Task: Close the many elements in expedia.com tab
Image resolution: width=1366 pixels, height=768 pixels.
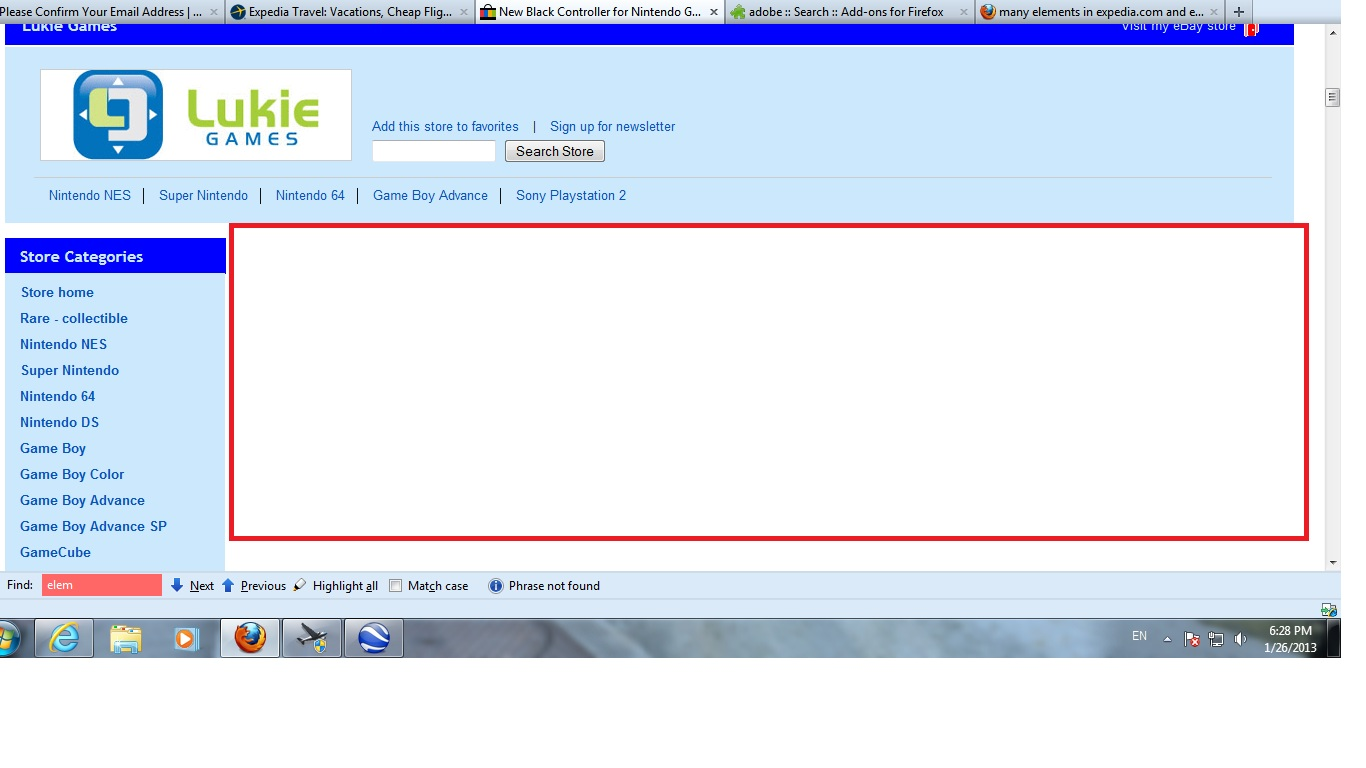Action: click(x=1214, y=12)
